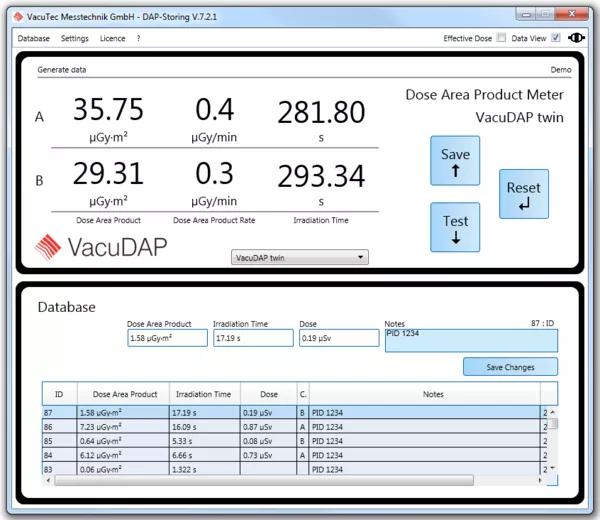This screenshot has height=520, width=600.
Task: Click the 0.64 µGy·m² table cell
Action: pyautogui.click(x=123, y=441)
